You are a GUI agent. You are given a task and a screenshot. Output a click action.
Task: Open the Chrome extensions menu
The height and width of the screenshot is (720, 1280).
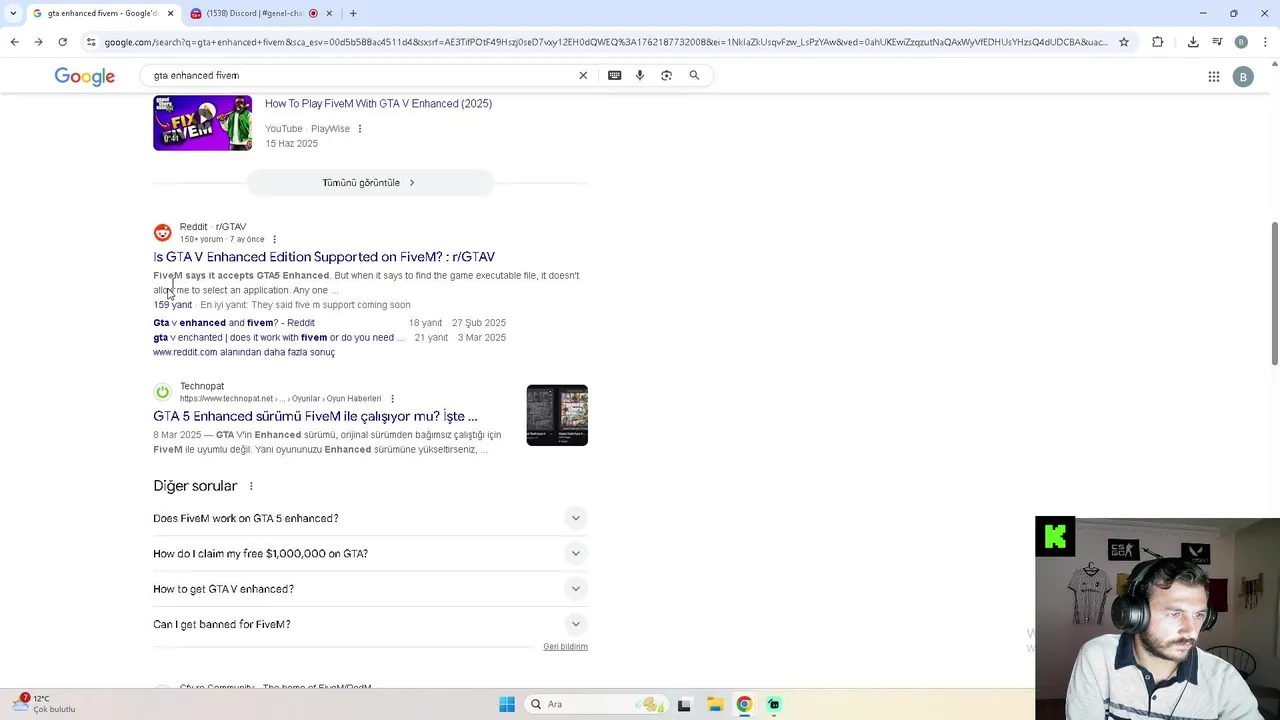[1158, 42]
